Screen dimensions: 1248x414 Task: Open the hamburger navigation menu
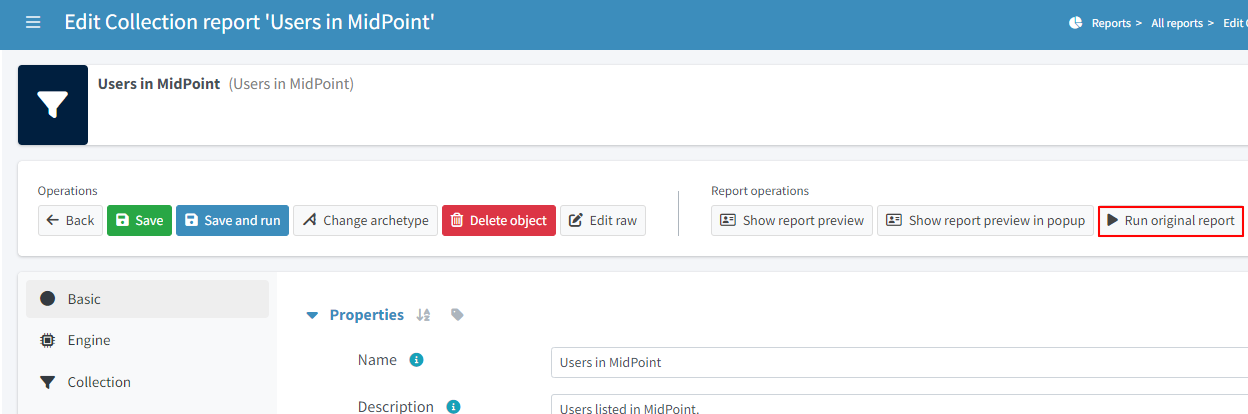(x=33, y=22)
